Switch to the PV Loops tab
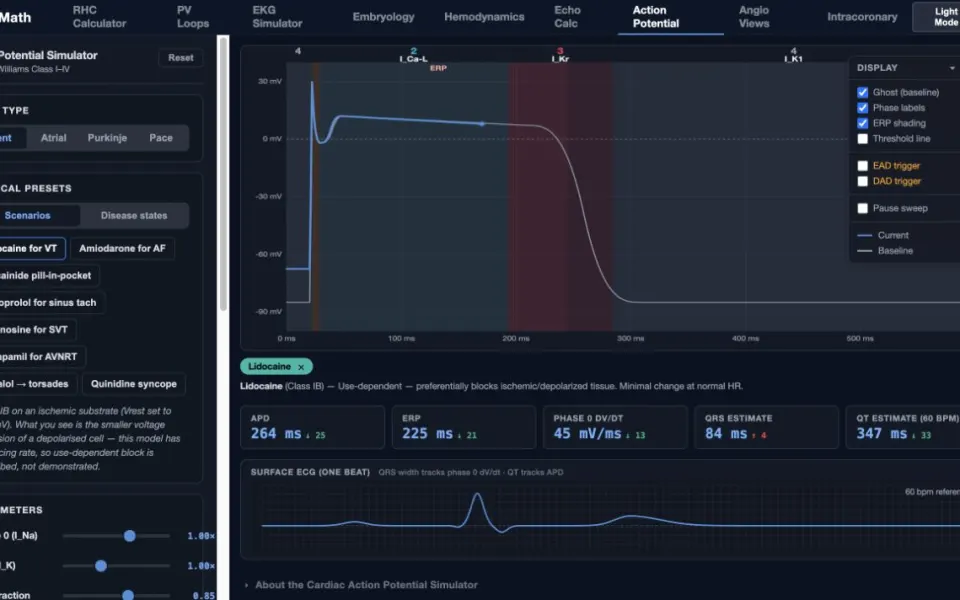The image size is (960, 600). click(x=193, y=17)
